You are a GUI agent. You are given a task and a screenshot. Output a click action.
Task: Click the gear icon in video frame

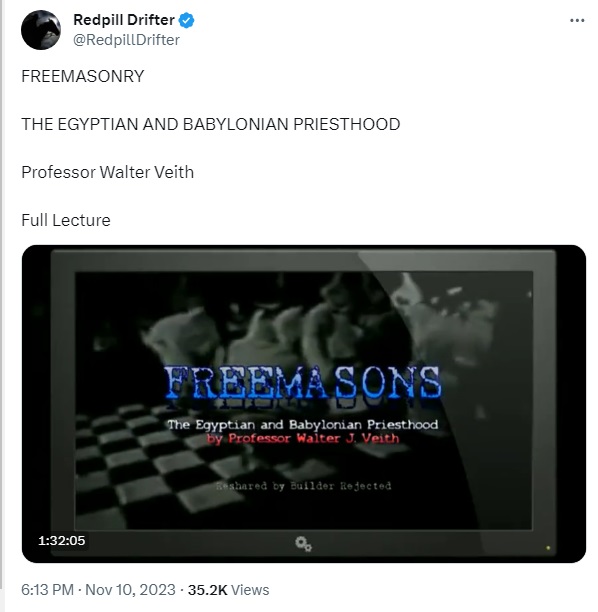(303, 544)
